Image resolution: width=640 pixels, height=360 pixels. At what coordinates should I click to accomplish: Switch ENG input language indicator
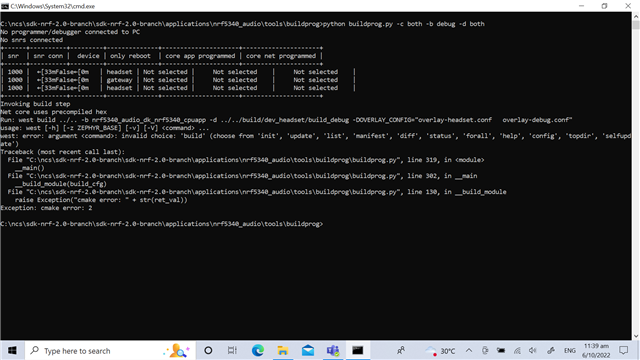(x=569, y=351)
